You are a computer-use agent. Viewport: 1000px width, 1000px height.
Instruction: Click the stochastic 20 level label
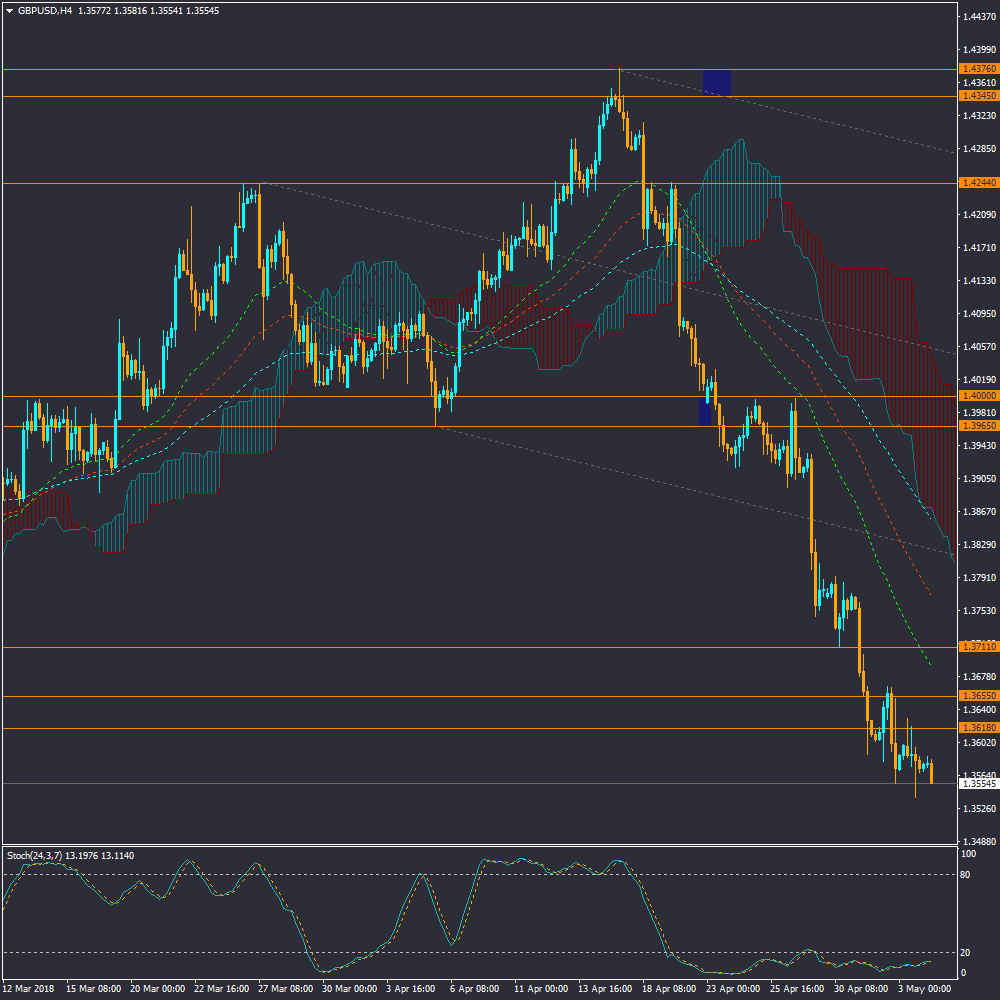967,952
